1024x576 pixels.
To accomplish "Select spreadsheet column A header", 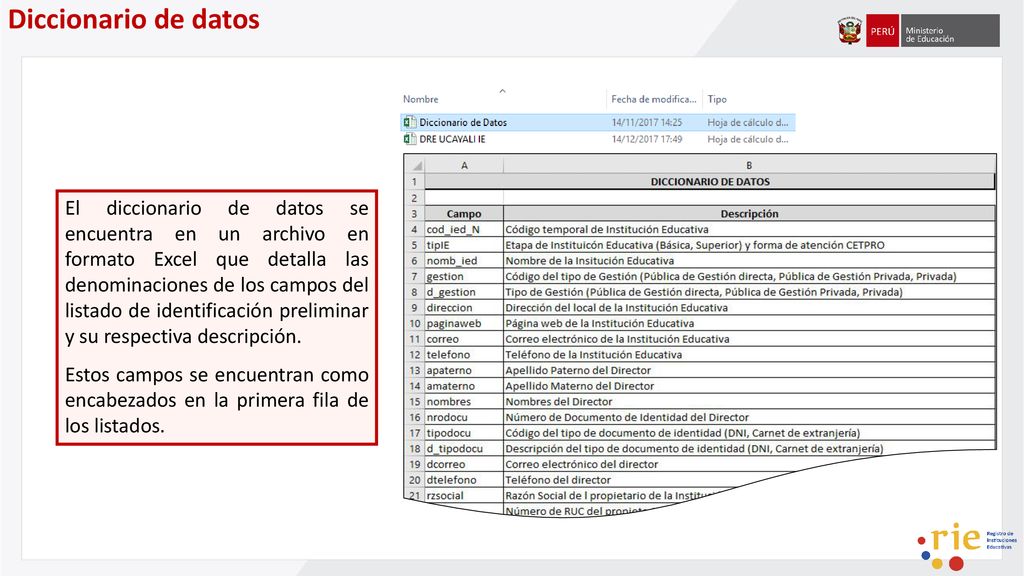I will (x=464, y=166).
